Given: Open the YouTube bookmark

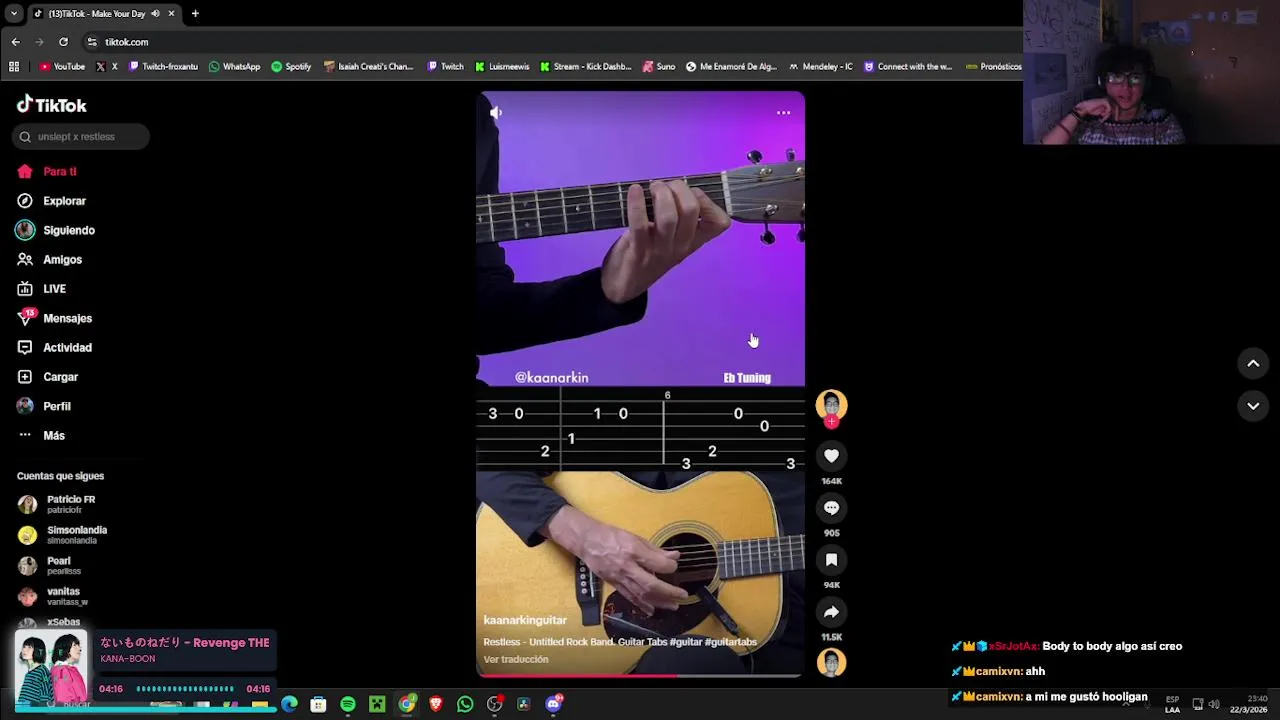Looking at the screenshot, I should point(62,67).
